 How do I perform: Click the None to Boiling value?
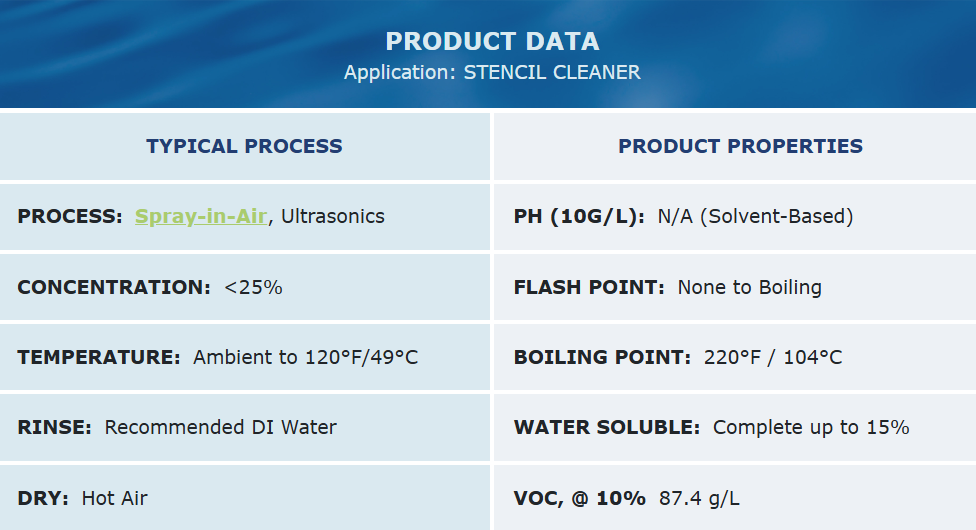coord(749,287)
